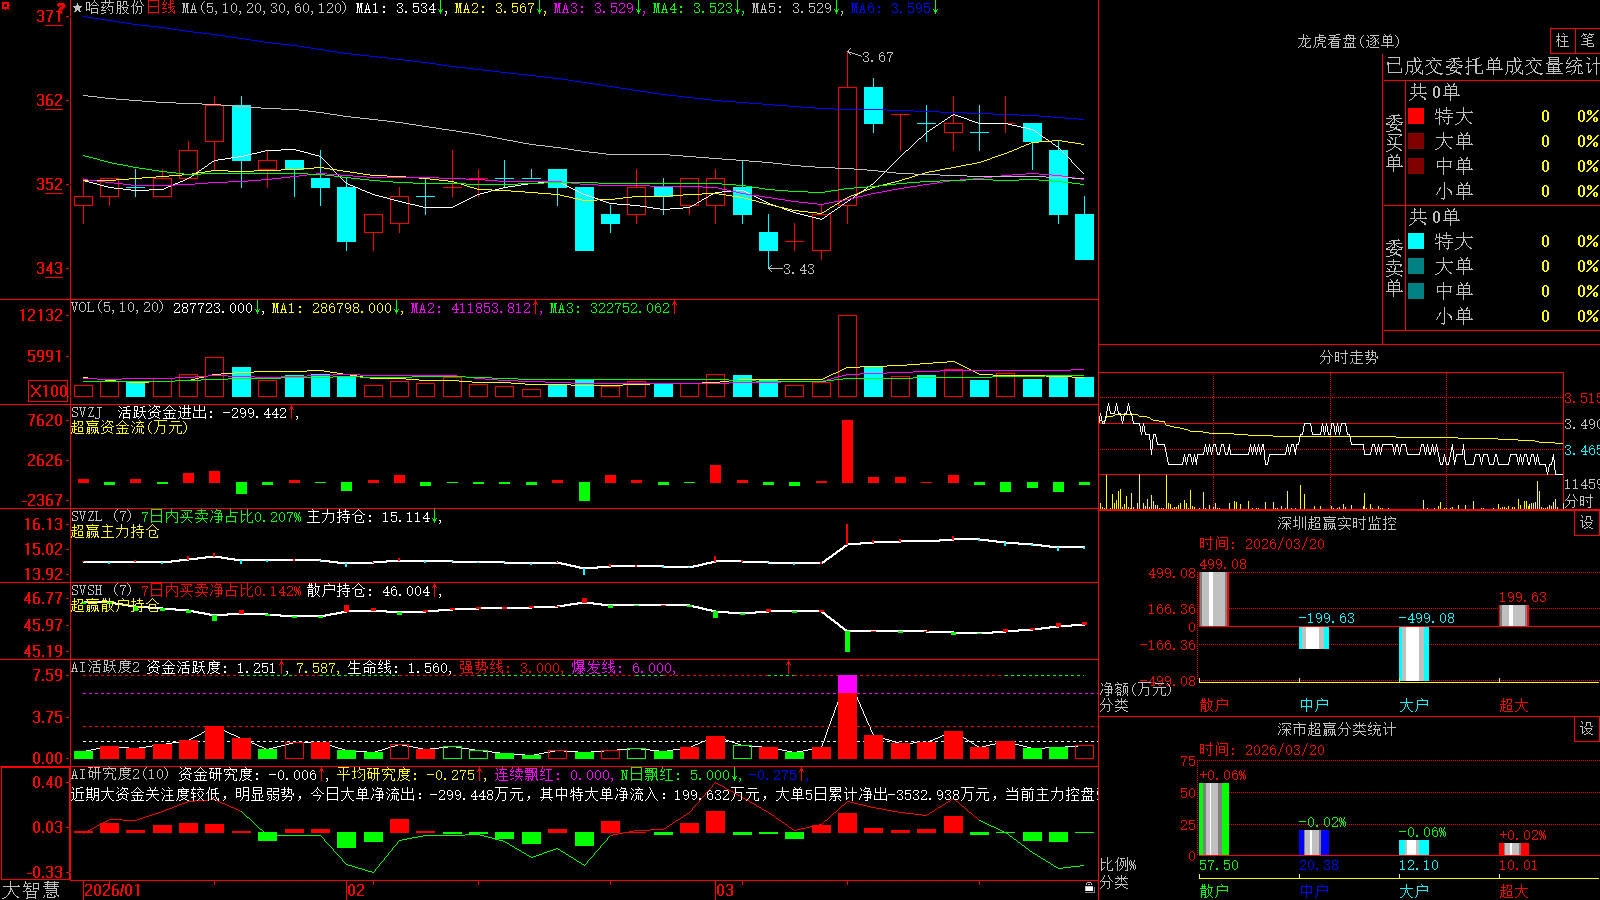Screen dimensions: 1600x900
Task: Click the 分时走势 panel title
Action: click(1348, 357)
